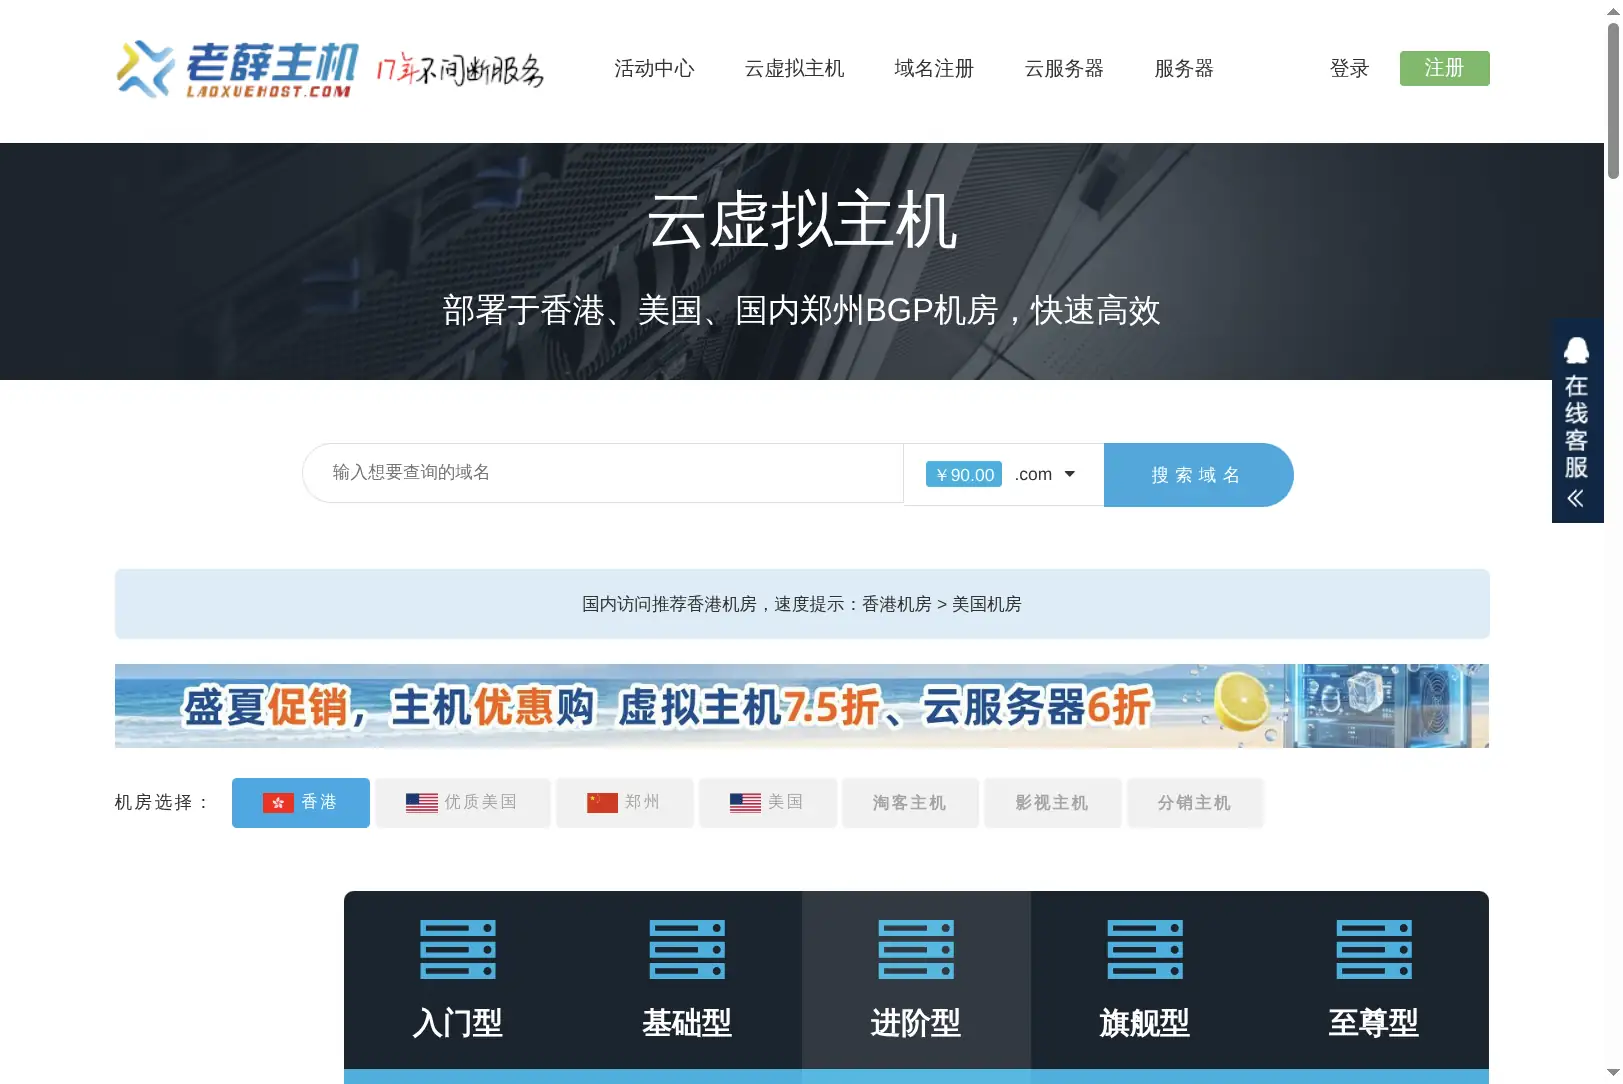Open 云虚拟主机 in the navigation menu
Screen dimensions: 1623x1084
[x=794, y=69]
